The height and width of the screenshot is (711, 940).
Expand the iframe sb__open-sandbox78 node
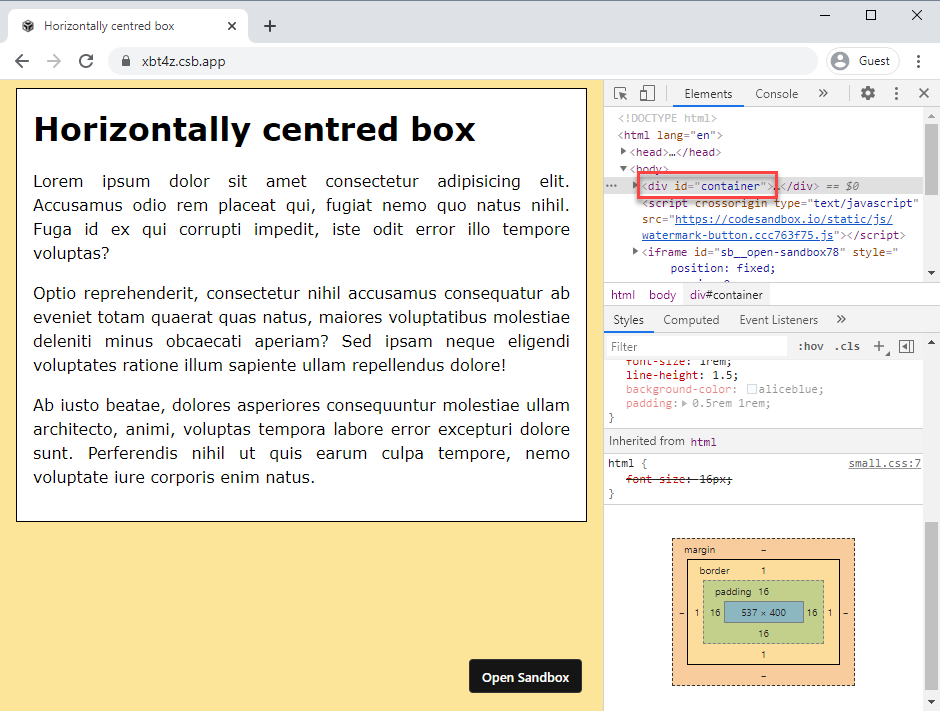[x=636, y=252]
